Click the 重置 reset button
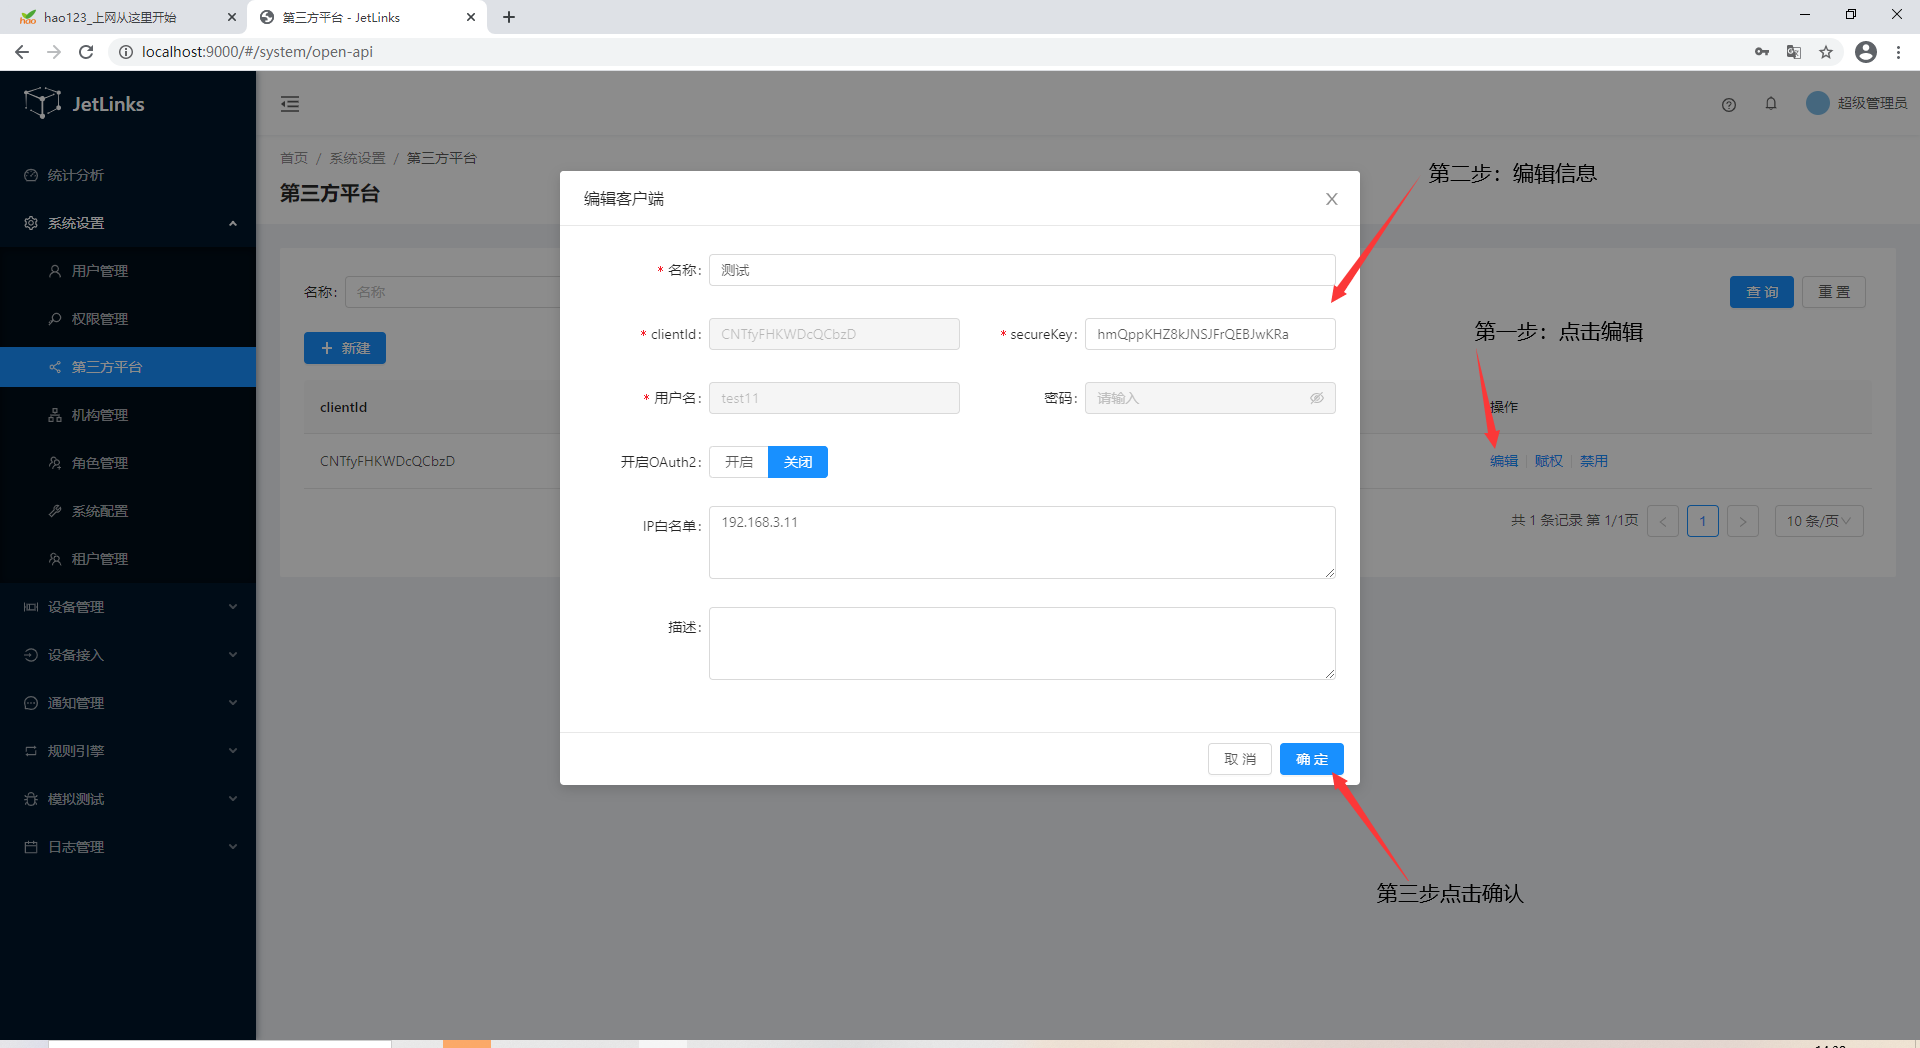The image size is (1920, 1048). click(x=1834, y=292)
